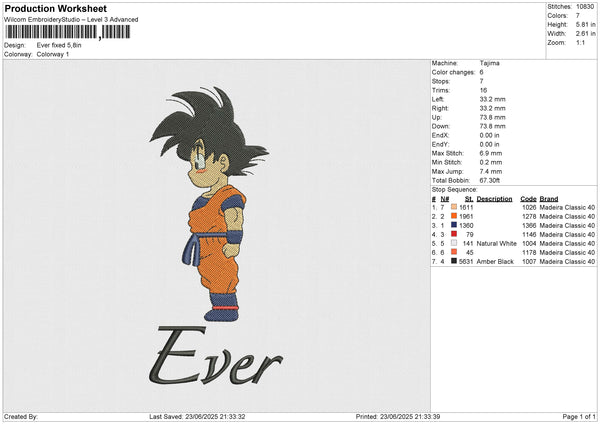Select stitch count 1961 in stop 2
The height and width of the screenshot is (424, 600).
pyautogui.click(x=466, y=217)
